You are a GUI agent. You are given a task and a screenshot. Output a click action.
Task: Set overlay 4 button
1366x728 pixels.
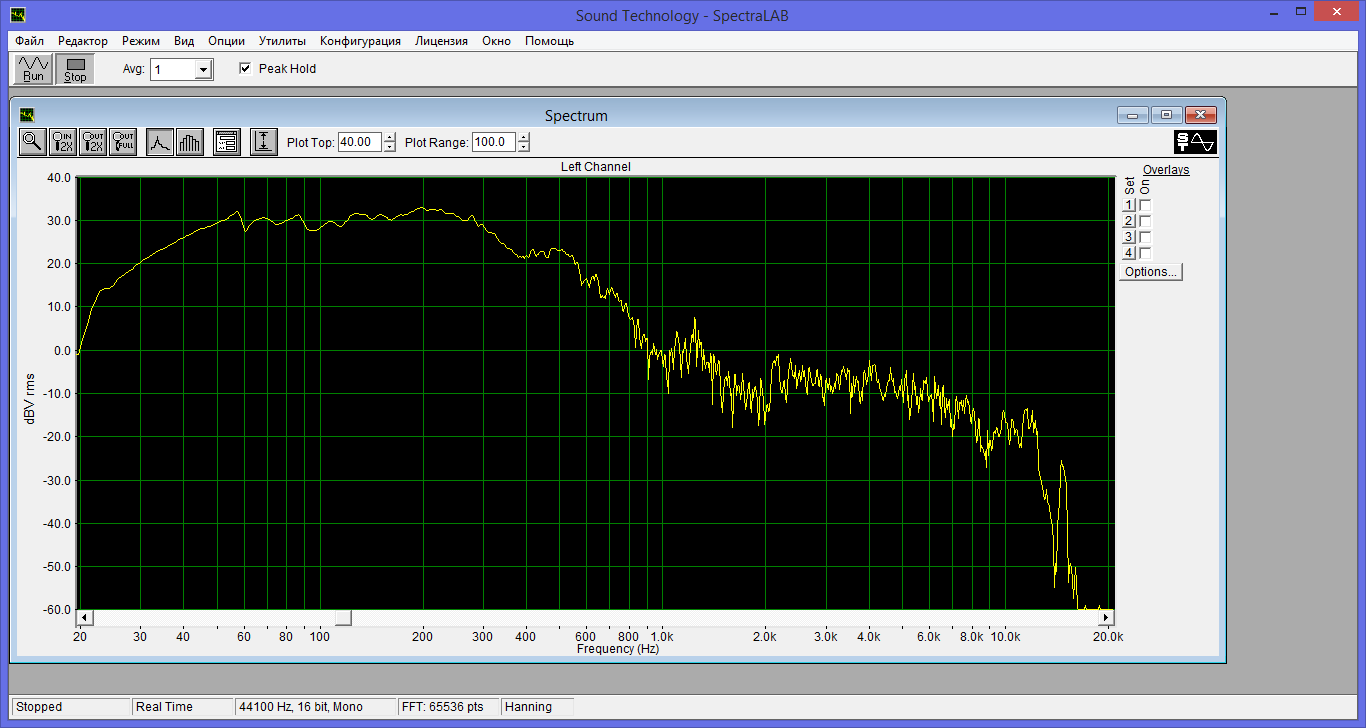(x=1129, y=253)
